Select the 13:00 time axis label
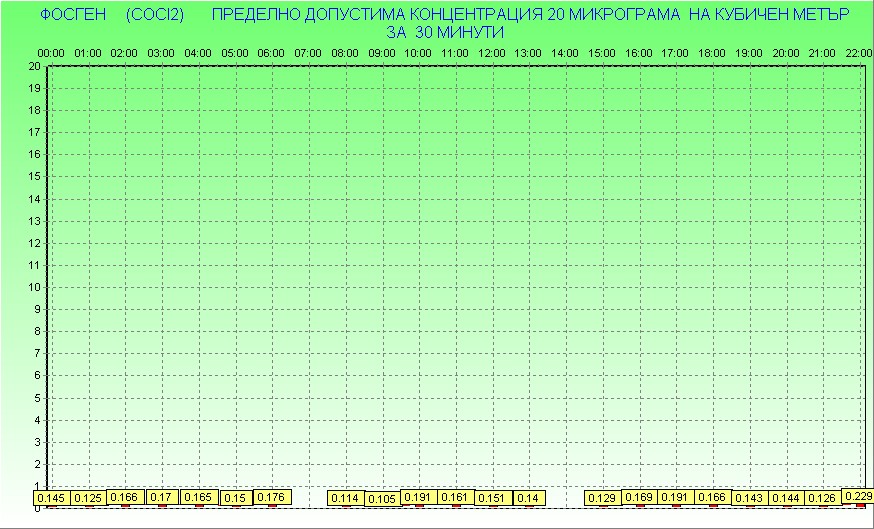Viewport: 874px width, 529px height. [528, 54]
